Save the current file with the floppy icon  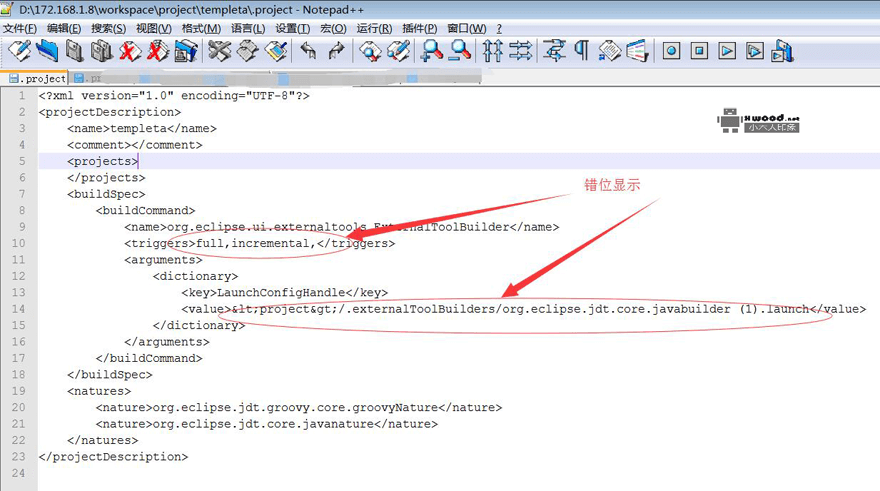tap(75, 51)
